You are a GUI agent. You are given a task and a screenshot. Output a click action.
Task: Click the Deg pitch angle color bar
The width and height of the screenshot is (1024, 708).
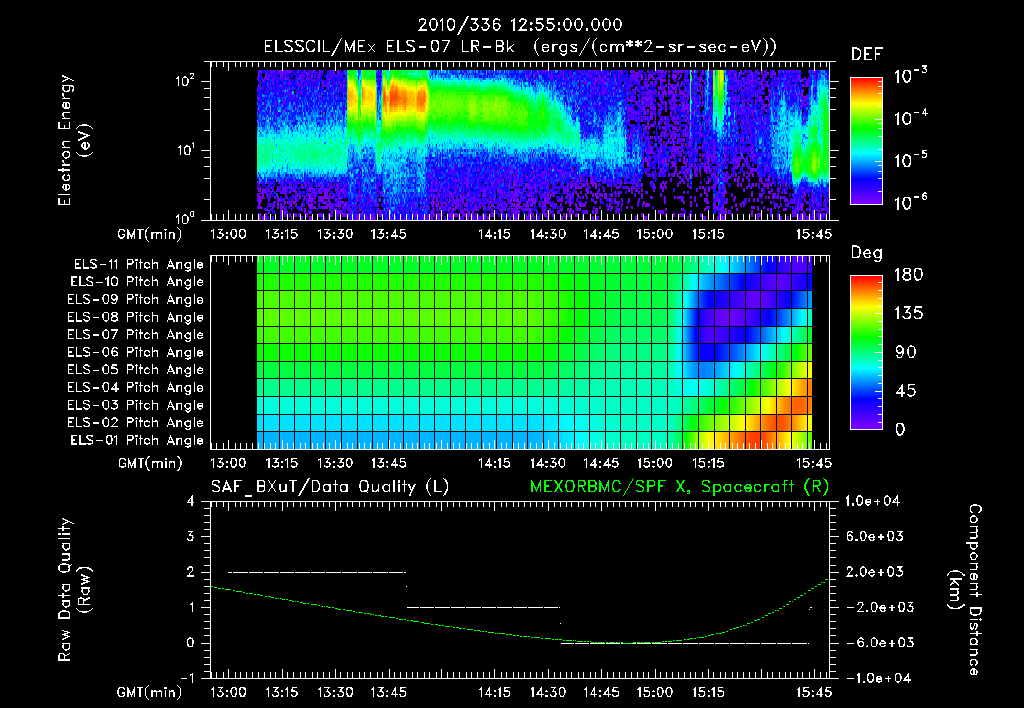867,352
